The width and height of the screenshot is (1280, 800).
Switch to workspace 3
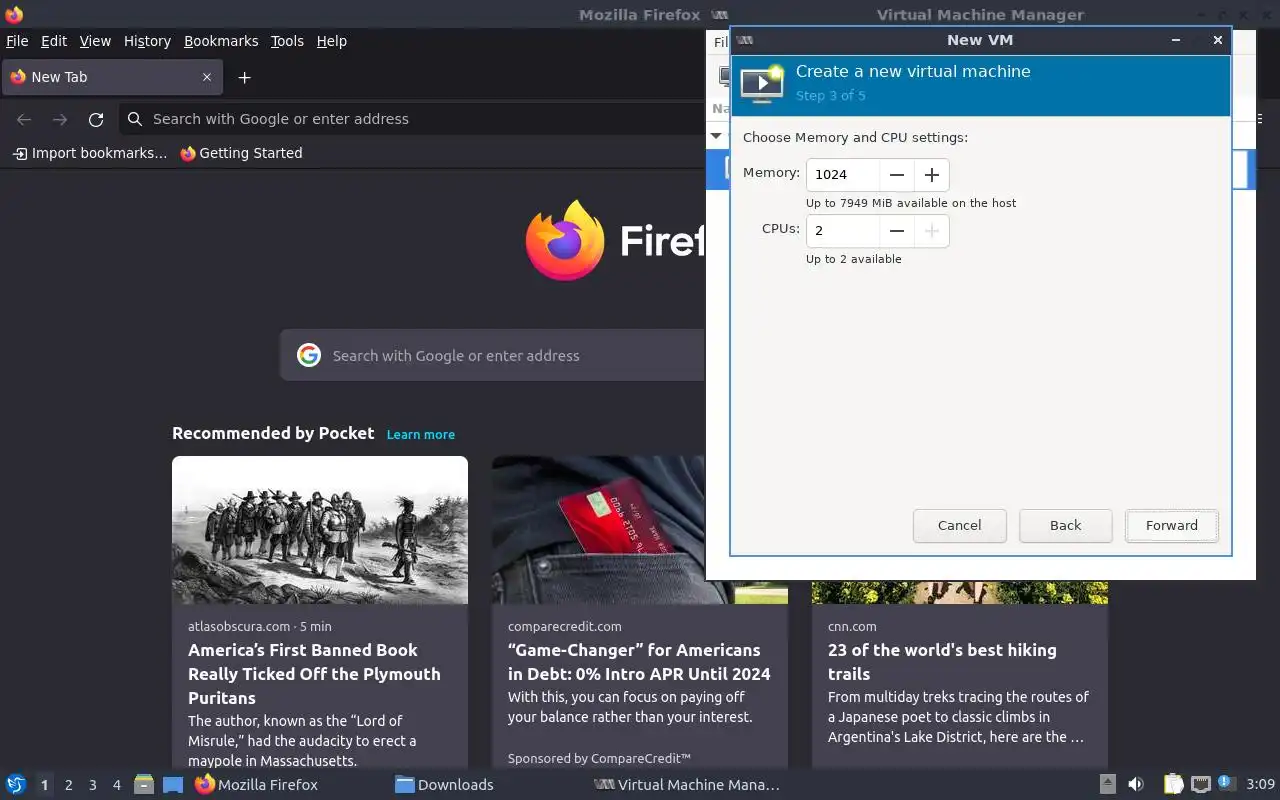coord(92,785)
